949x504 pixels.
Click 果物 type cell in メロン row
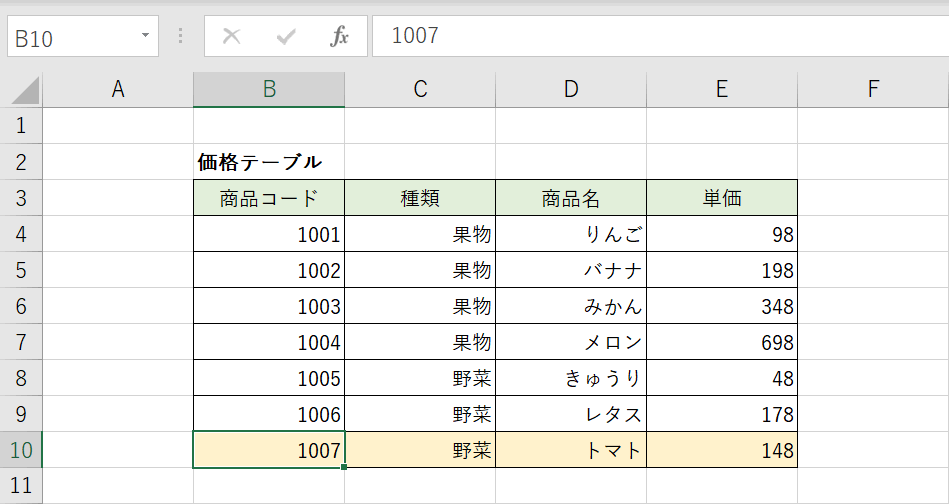click(x=420, y=342)
